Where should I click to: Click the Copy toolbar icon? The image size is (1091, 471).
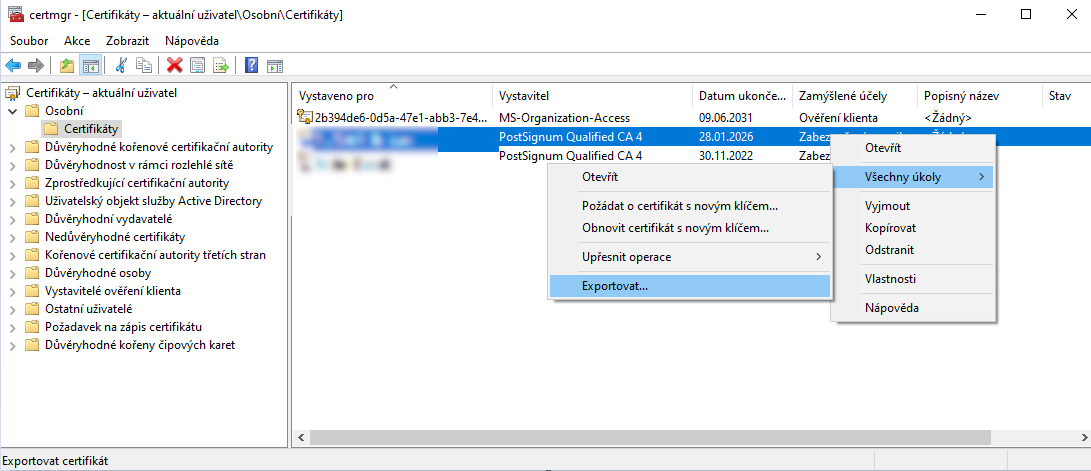point(144,65)
